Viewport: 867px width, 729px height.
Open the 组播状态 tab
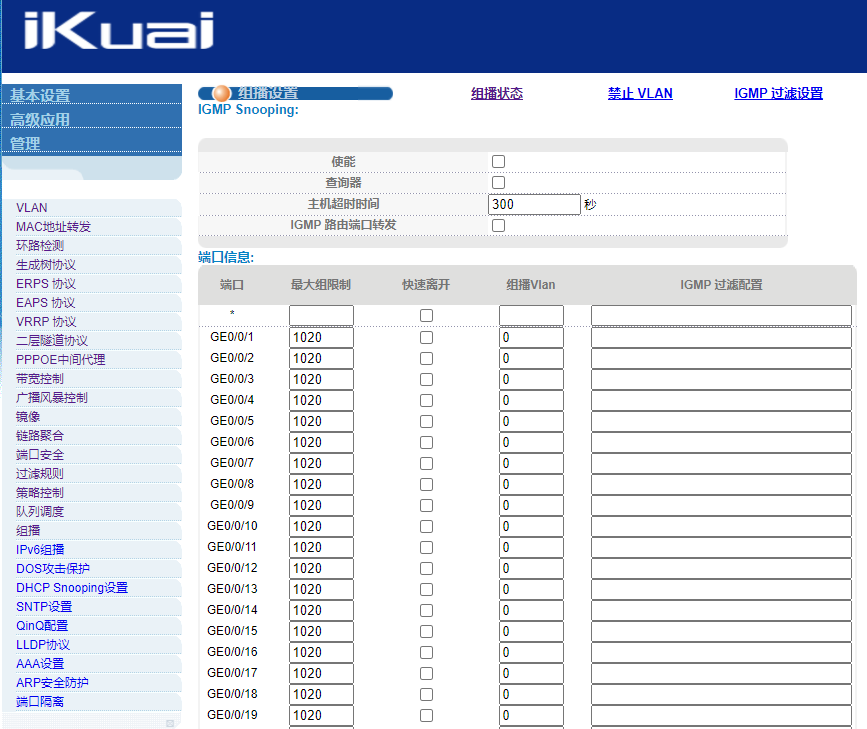(497, 93)
